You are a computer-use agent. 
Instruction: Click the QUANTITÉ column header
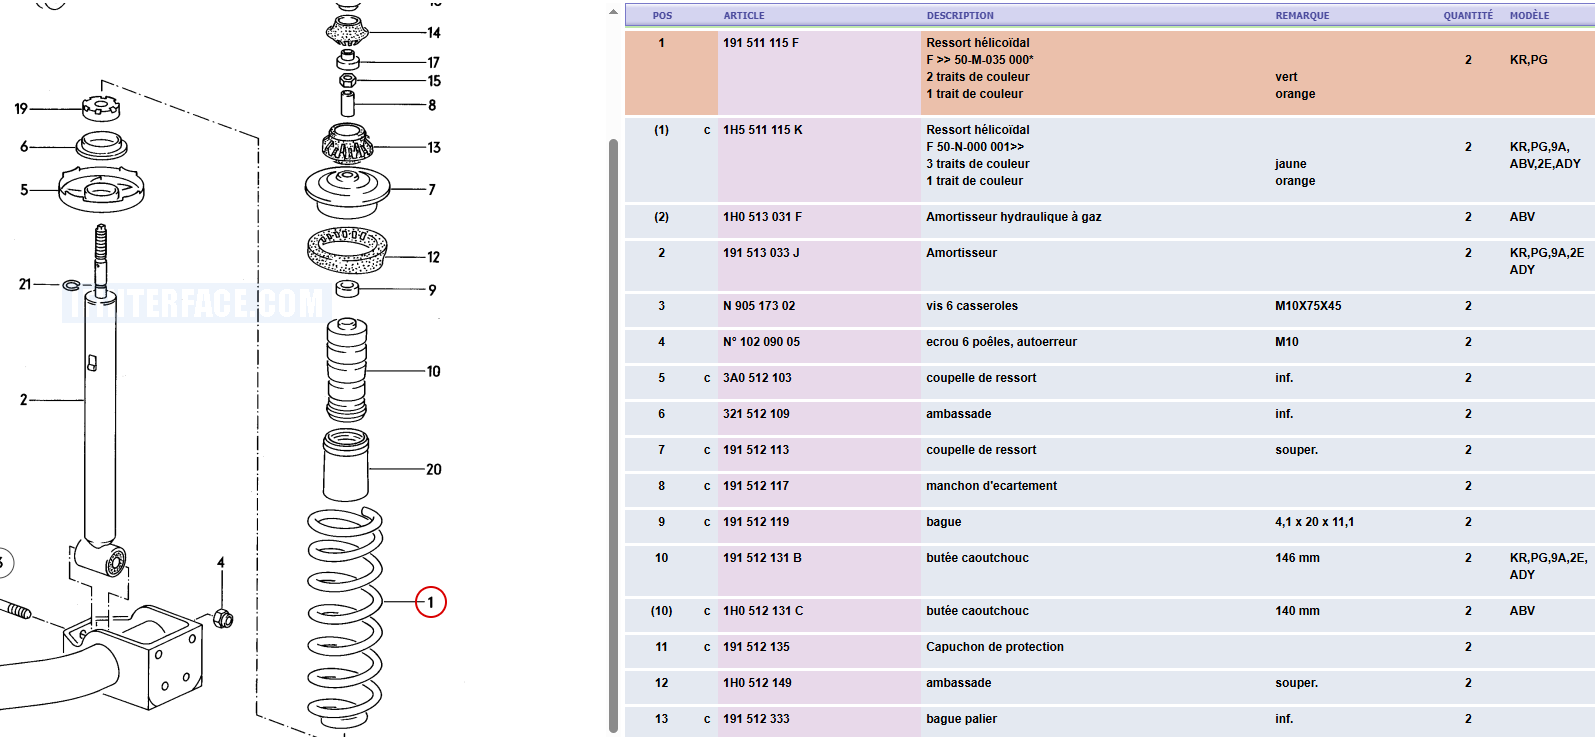(x=1467, y=16)
